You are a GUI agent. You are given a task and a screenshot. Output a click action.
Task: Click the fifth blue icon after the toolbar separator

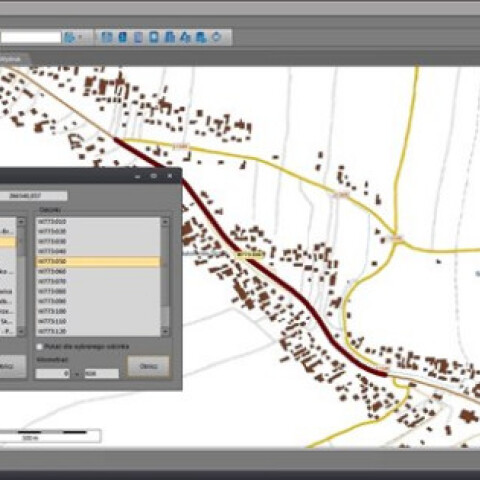tap(170, 37)
